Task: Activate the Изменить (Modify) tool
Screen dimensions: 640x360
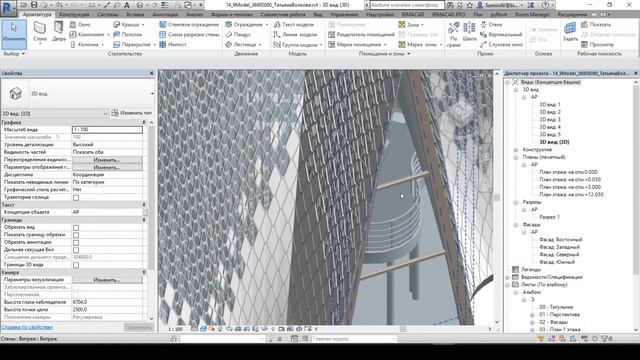Action: (x=13, y=33)
